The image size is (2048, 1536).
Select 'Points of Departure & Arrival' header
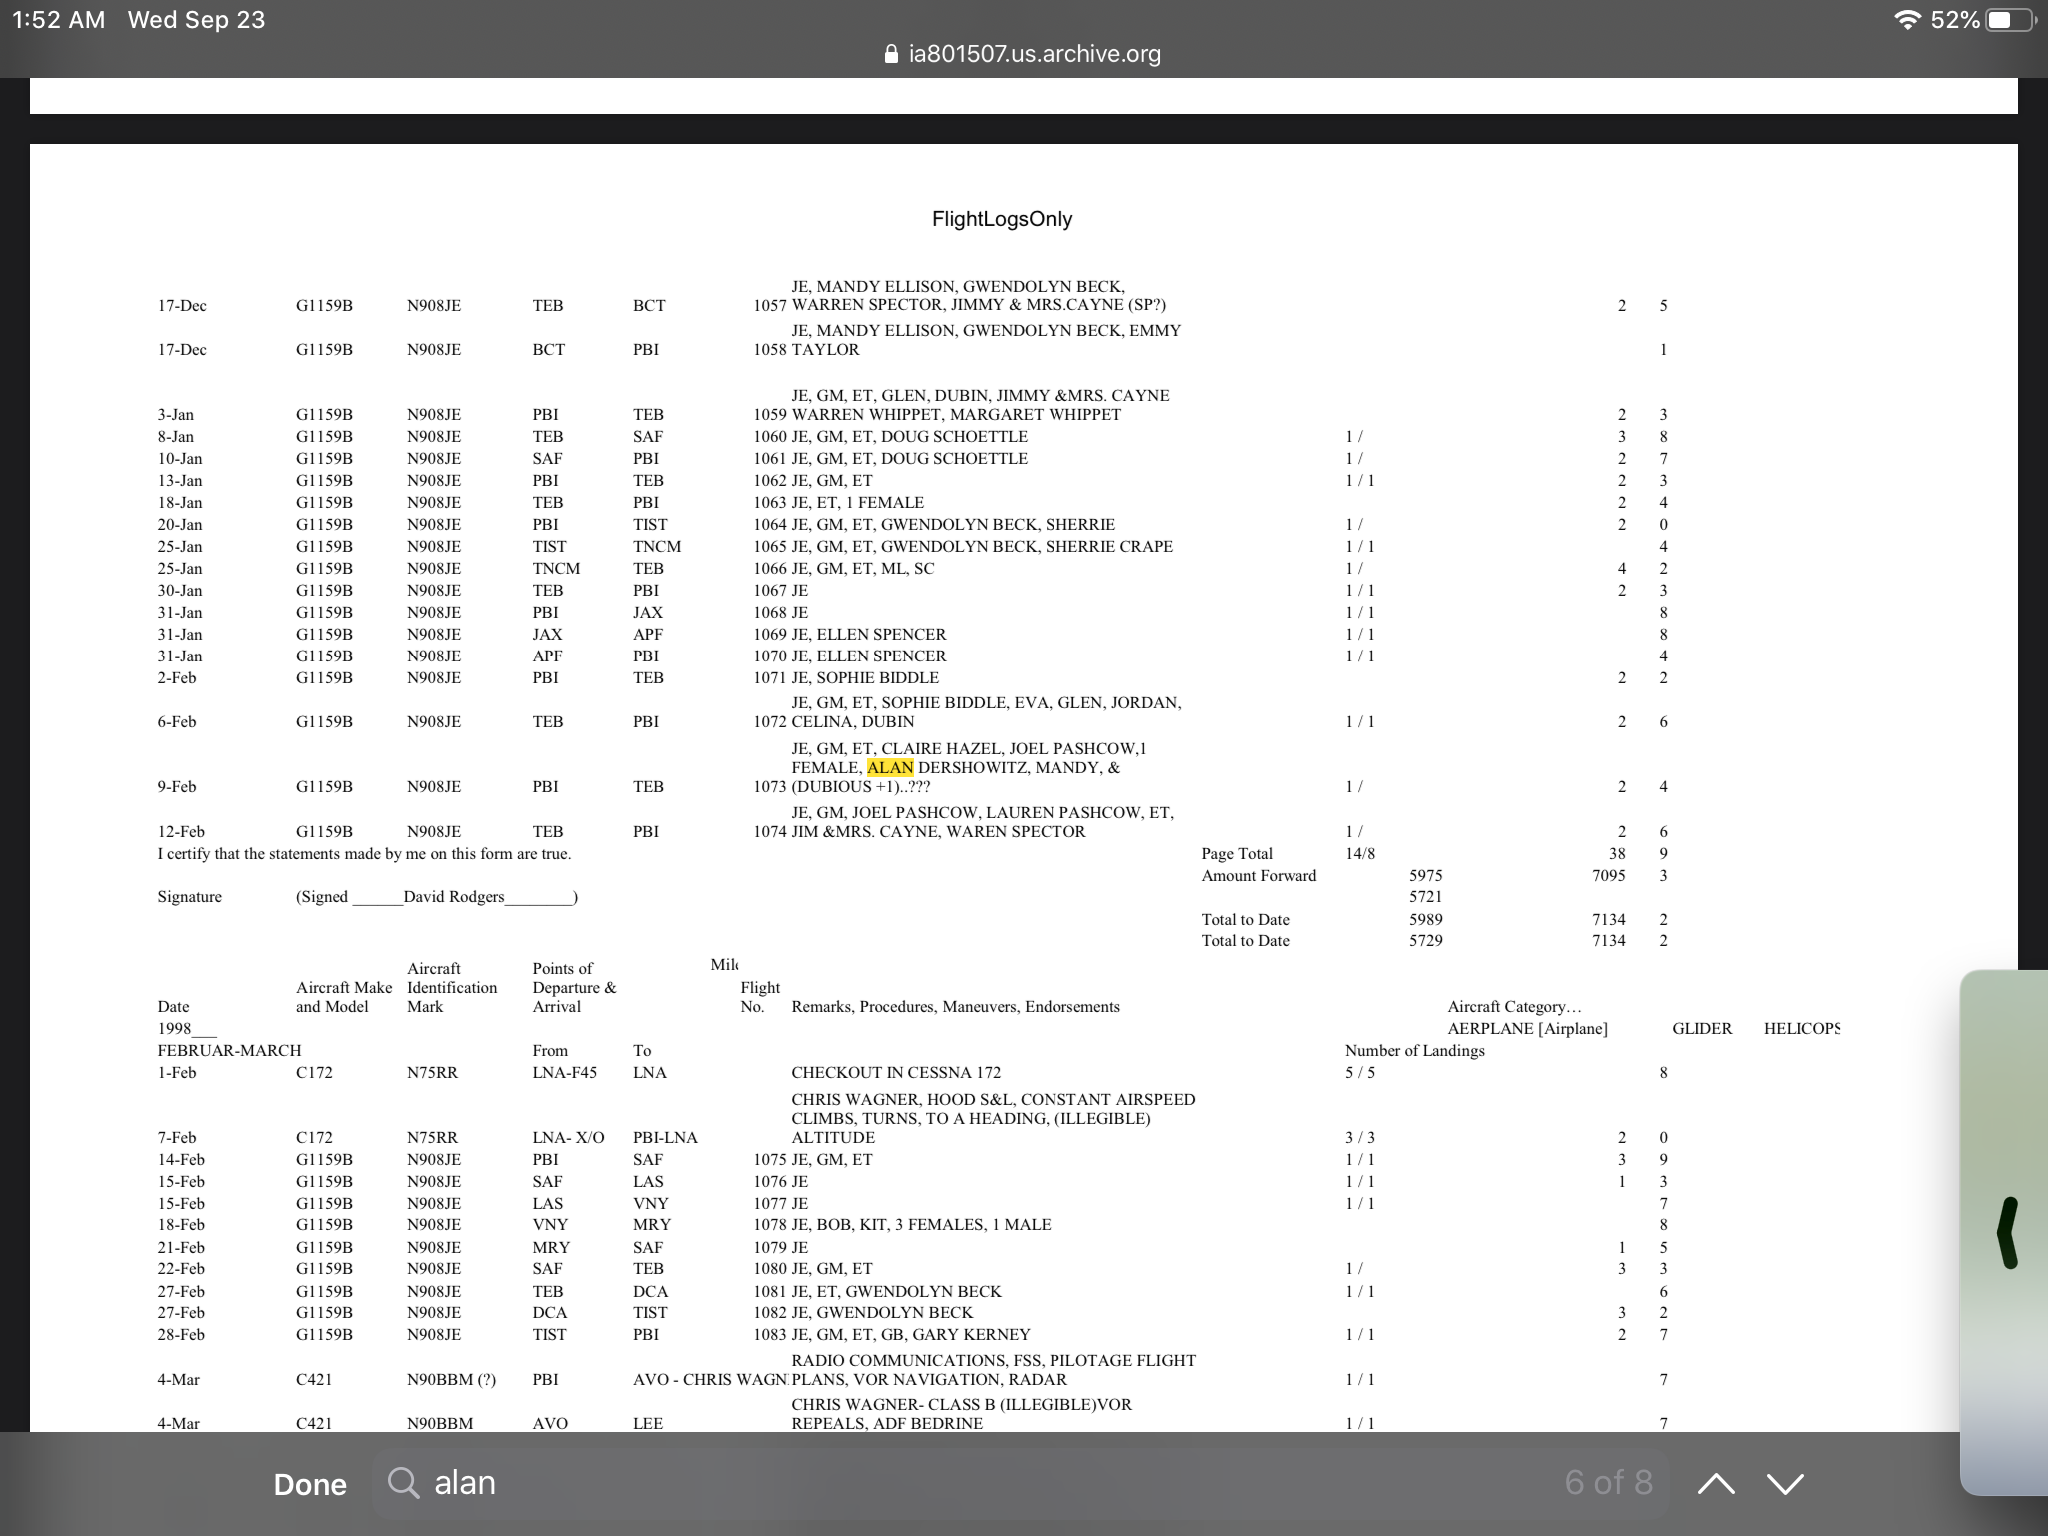point(575,988)
